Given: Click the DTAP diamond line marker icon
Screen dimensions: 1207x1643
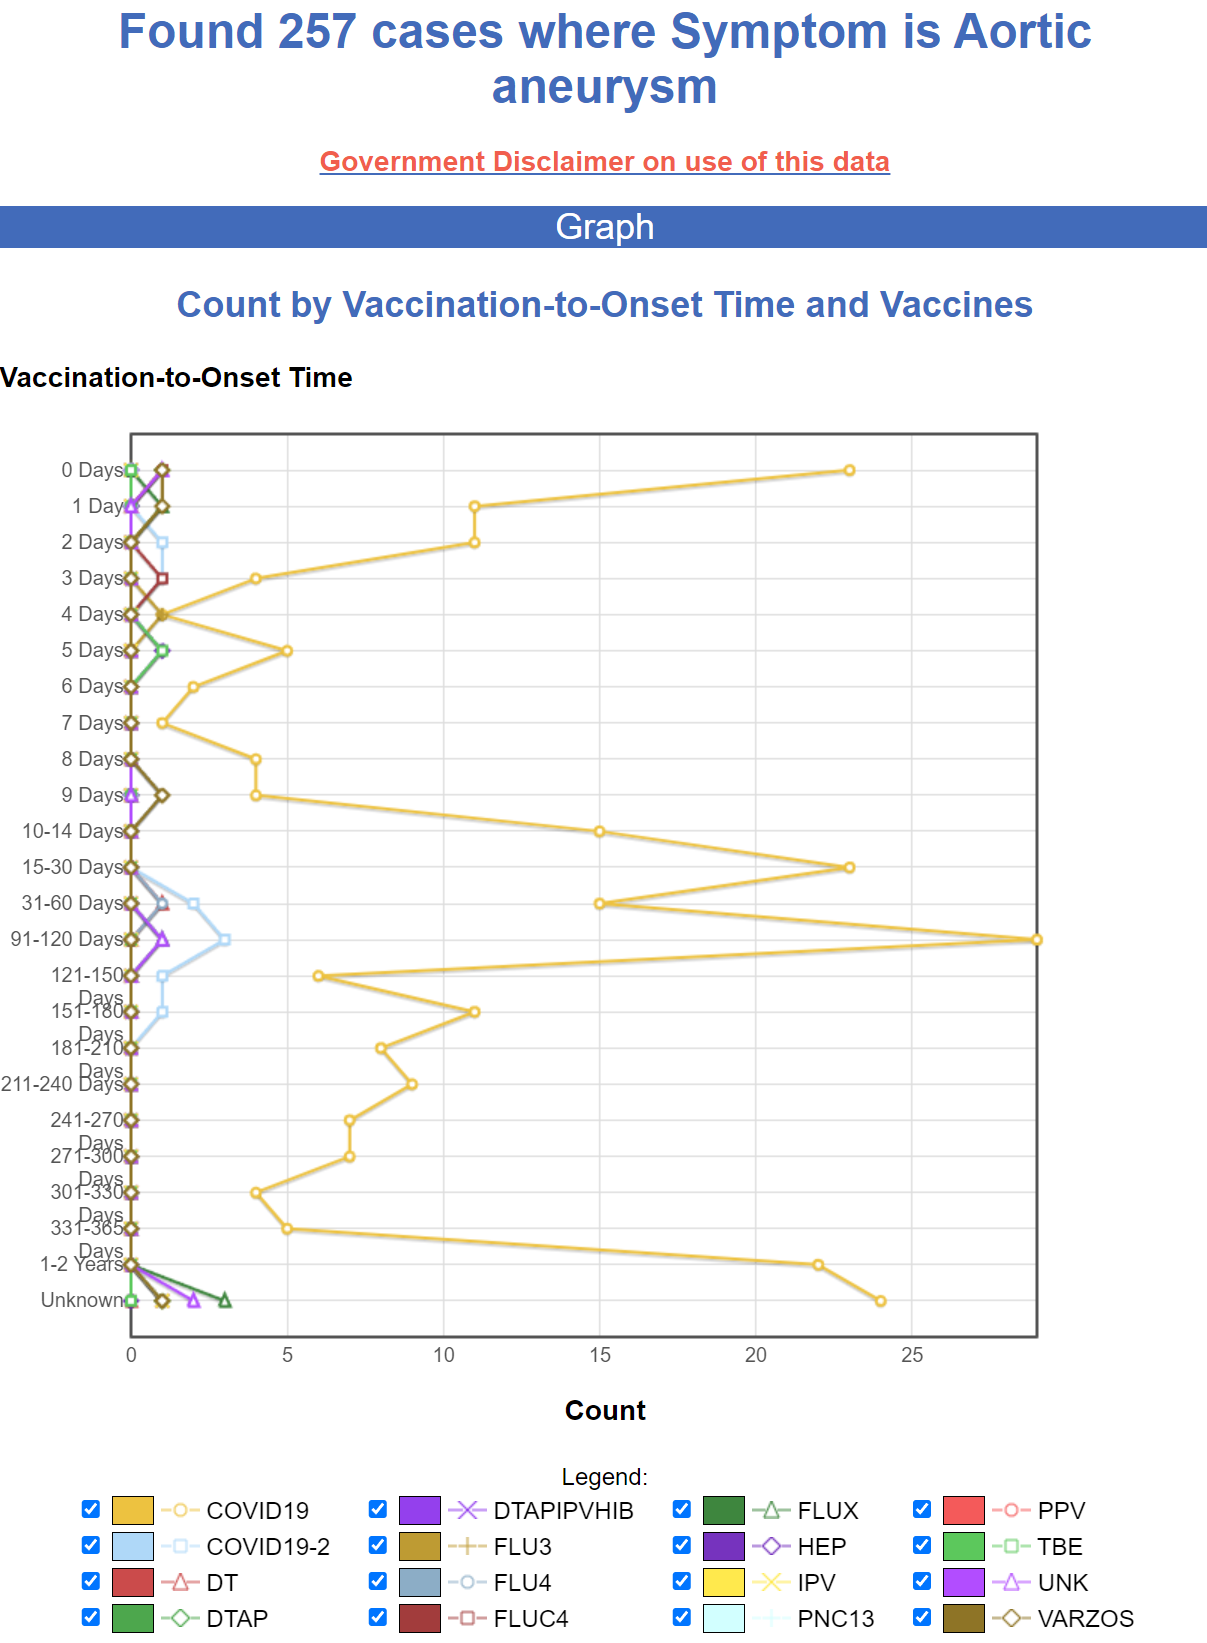Looking at the screenshot, I should (180, 1618).
